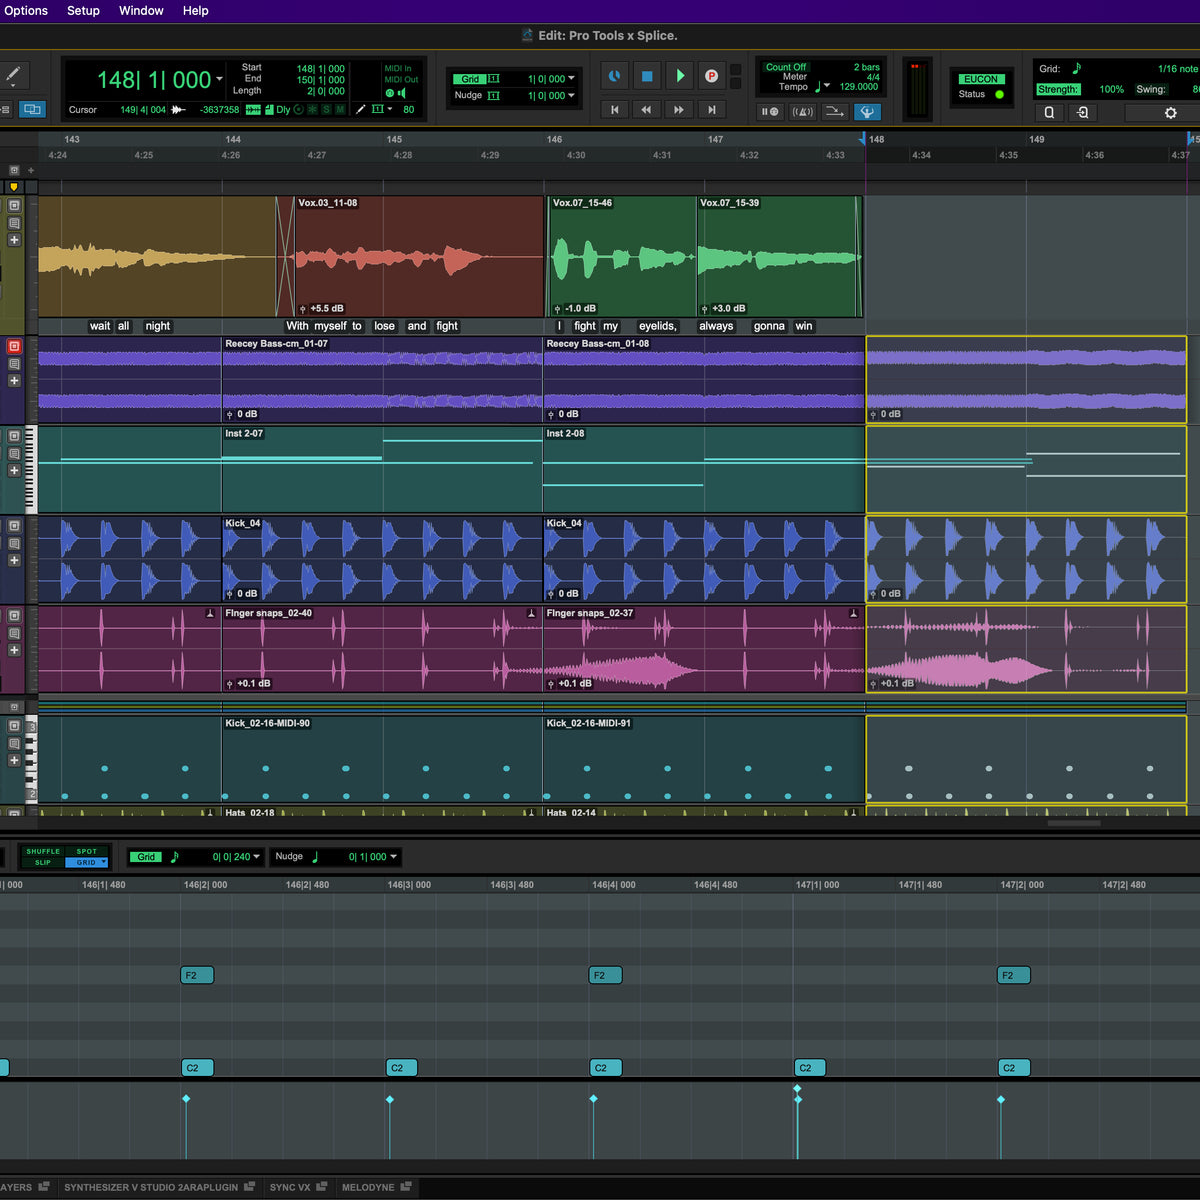Click the lyric word "eyelids,"
This screenshot has height=1200, width=1200.
pos(658,326)
